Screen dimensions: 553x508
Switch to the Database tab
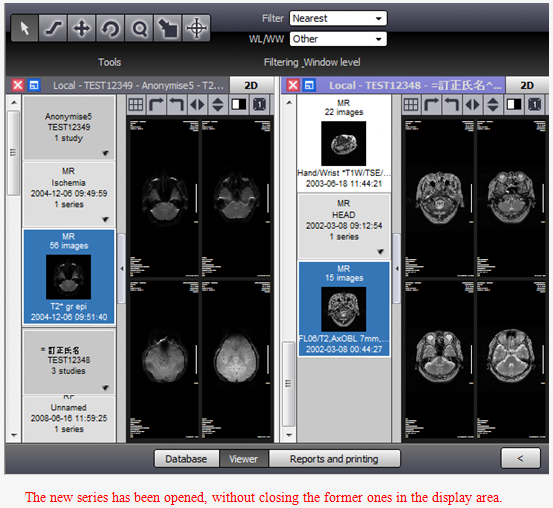tap(187, 459)
